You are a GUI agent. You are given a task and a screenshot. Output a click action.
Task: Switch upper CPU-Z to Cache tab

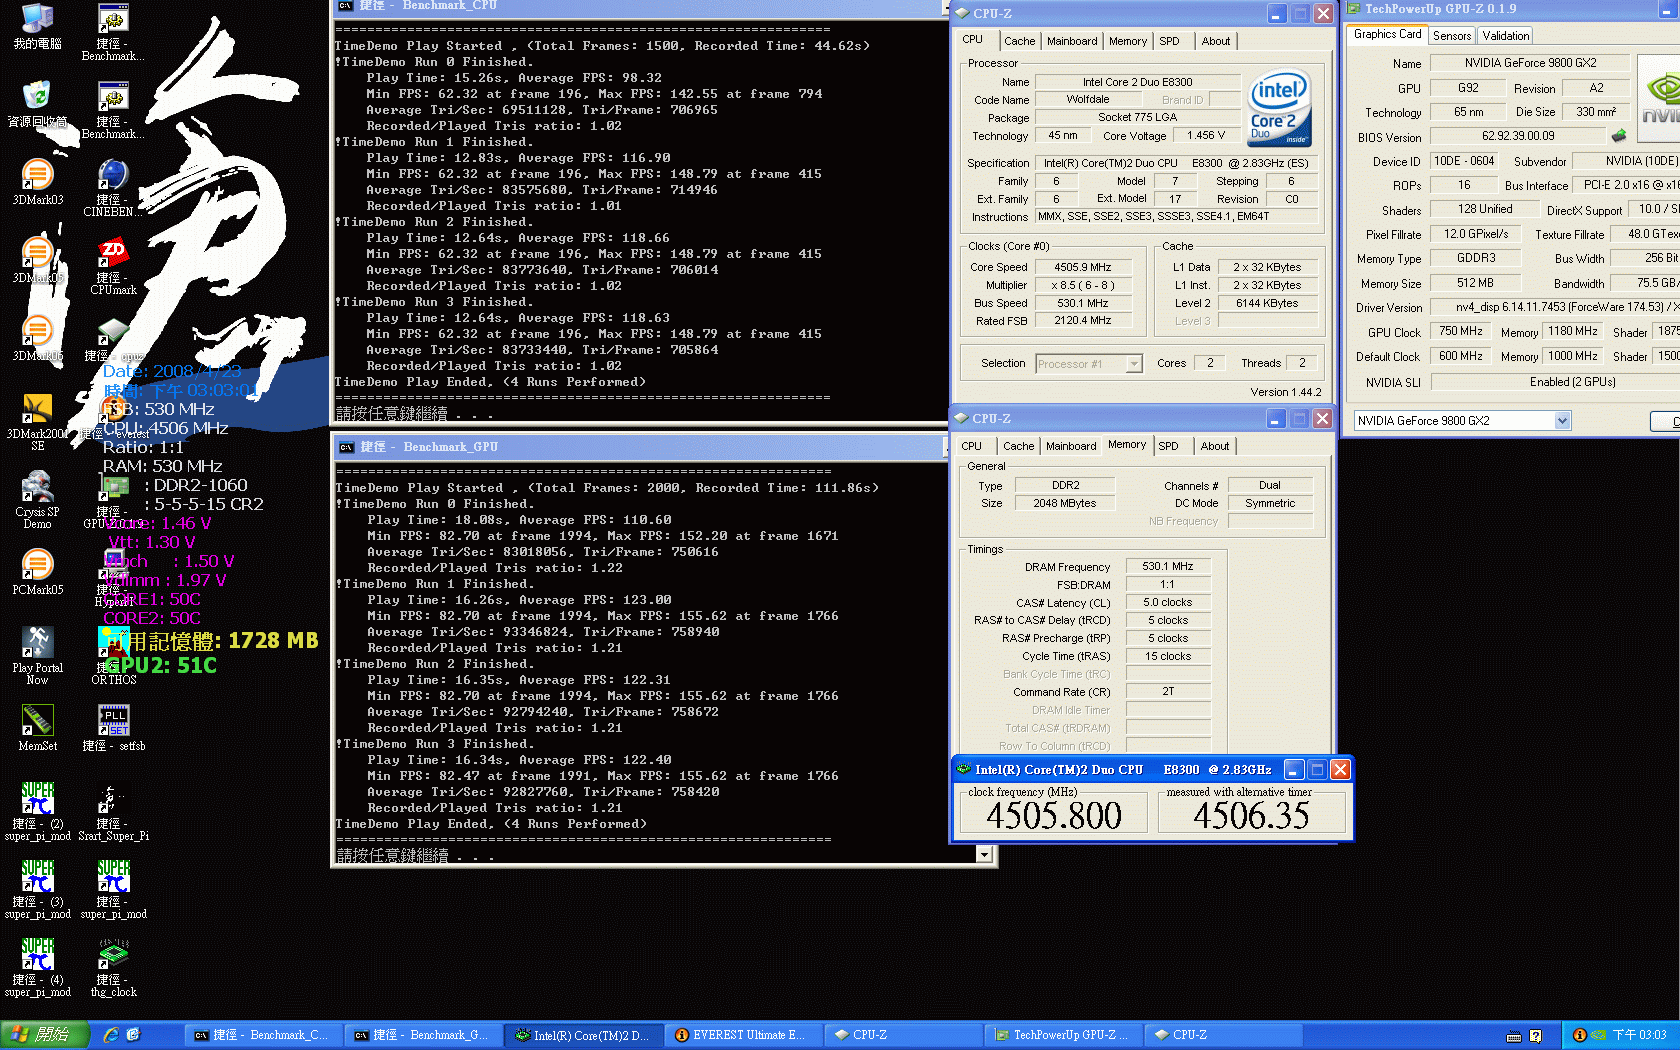pyautogui.click(x=1019, y=41)
